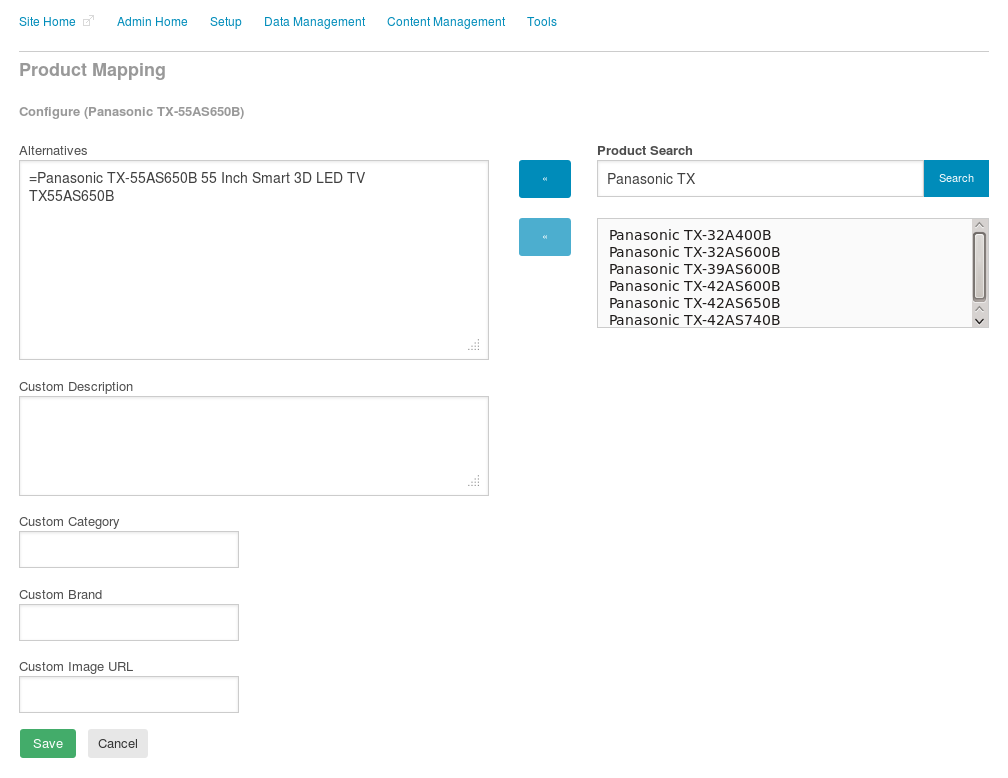This screenshot has height=778, width=1008.
Task: Click the Product Search label
Action: (x=645, y=150)
